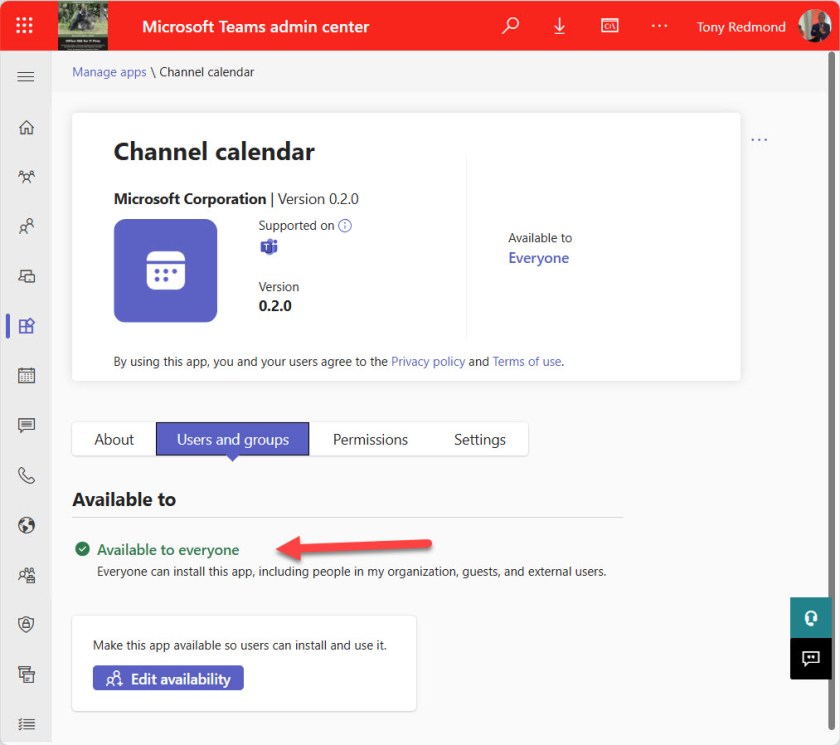
Task: Switch to the Settings tab
Action: coord(479,439)
